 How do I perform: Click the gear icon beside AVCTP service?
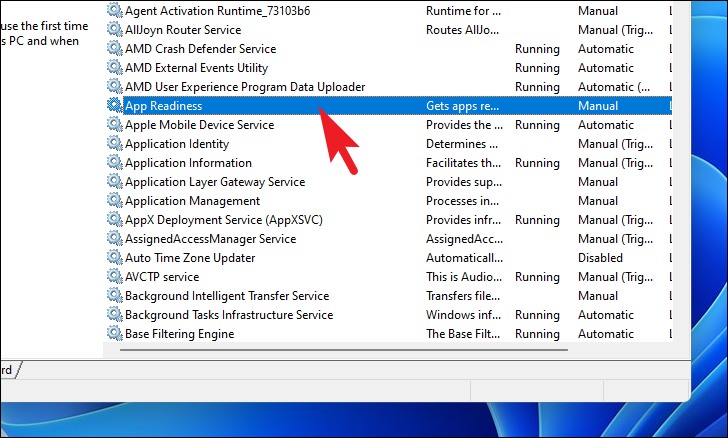(x=115, y=276)
